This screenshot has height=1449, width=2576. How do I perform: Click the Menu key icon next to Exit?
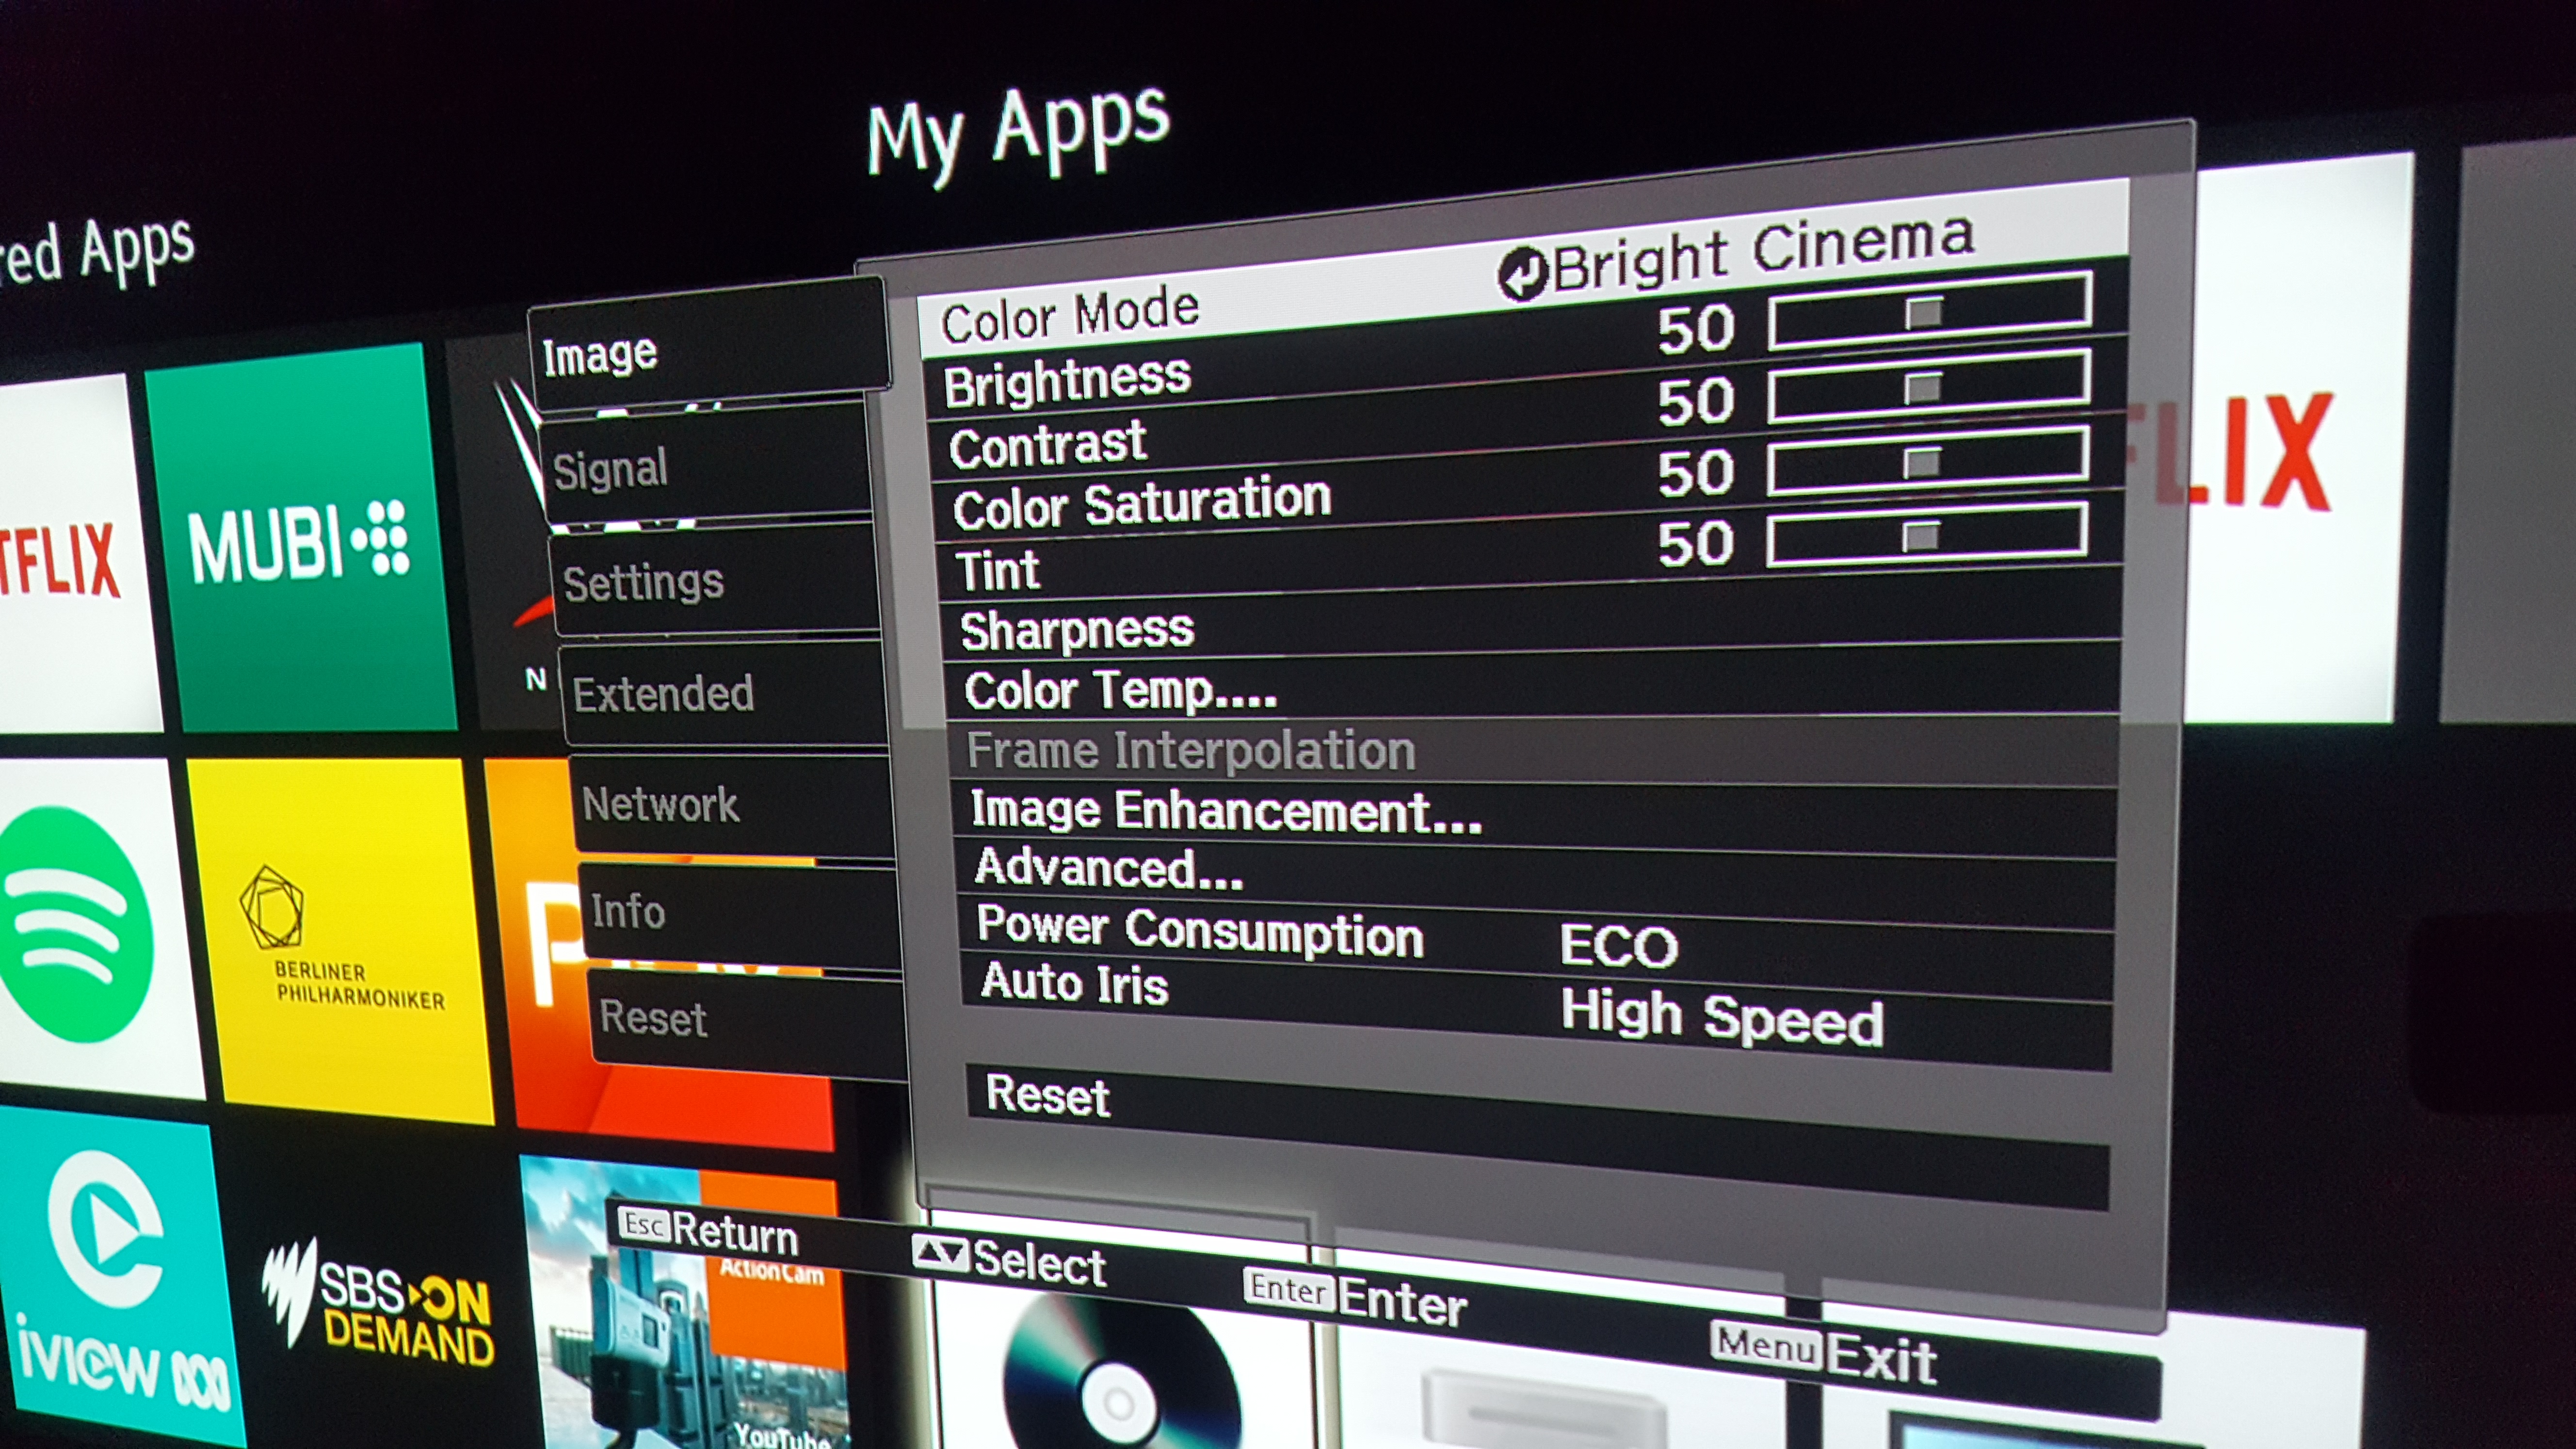click(1766, 1345)
